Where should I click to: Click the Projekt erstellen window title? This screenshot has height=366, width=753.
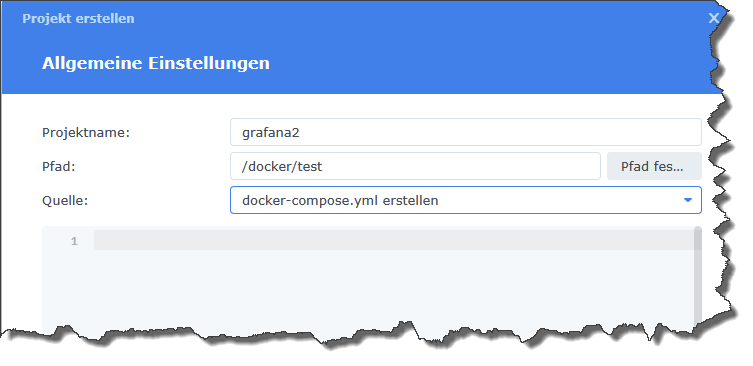(78, 19)
